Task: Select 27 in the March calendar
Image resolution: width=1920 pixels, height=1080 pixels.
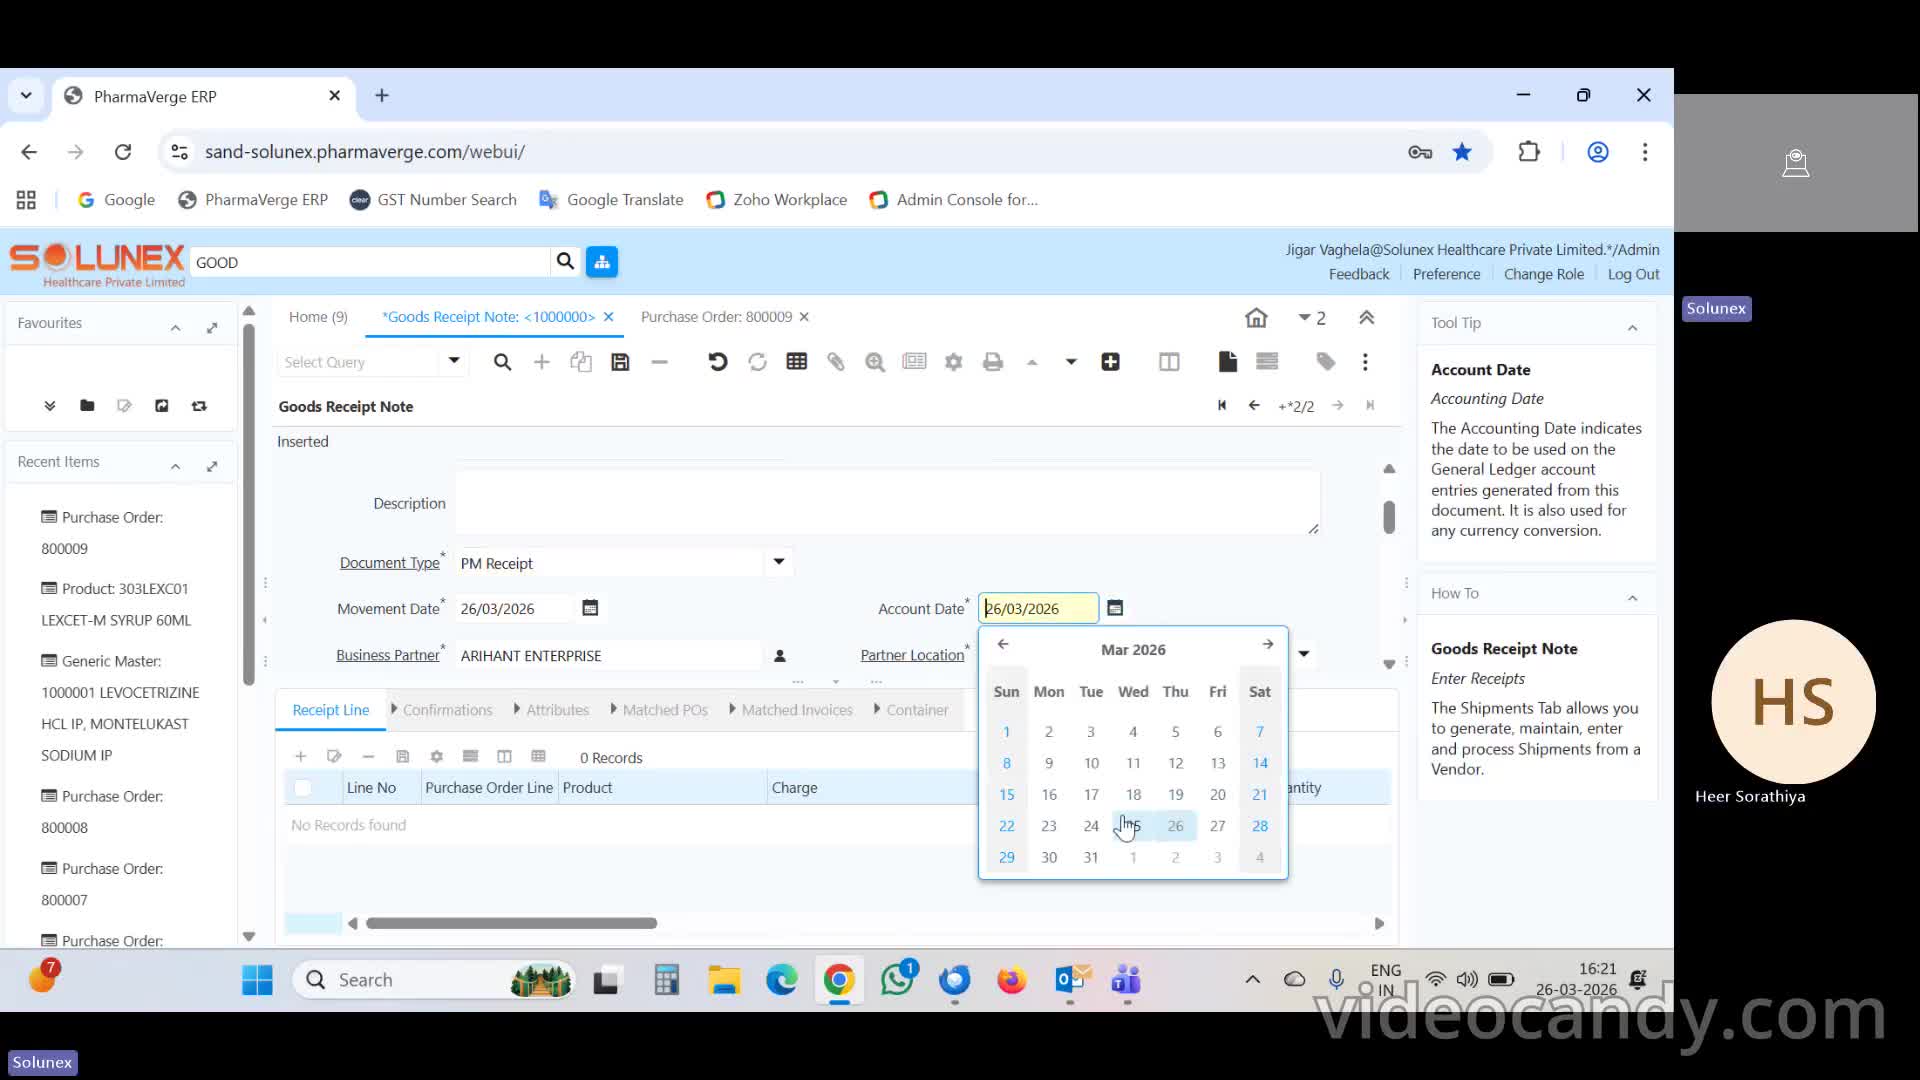Action: (x=1217, y=826)
